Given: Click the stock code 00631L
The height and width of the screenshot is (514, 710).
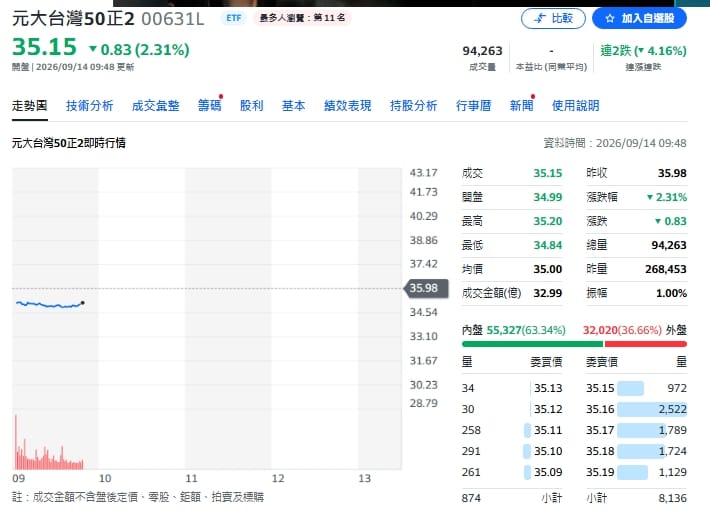Looking at the screenshot, I should pos(173,19).
